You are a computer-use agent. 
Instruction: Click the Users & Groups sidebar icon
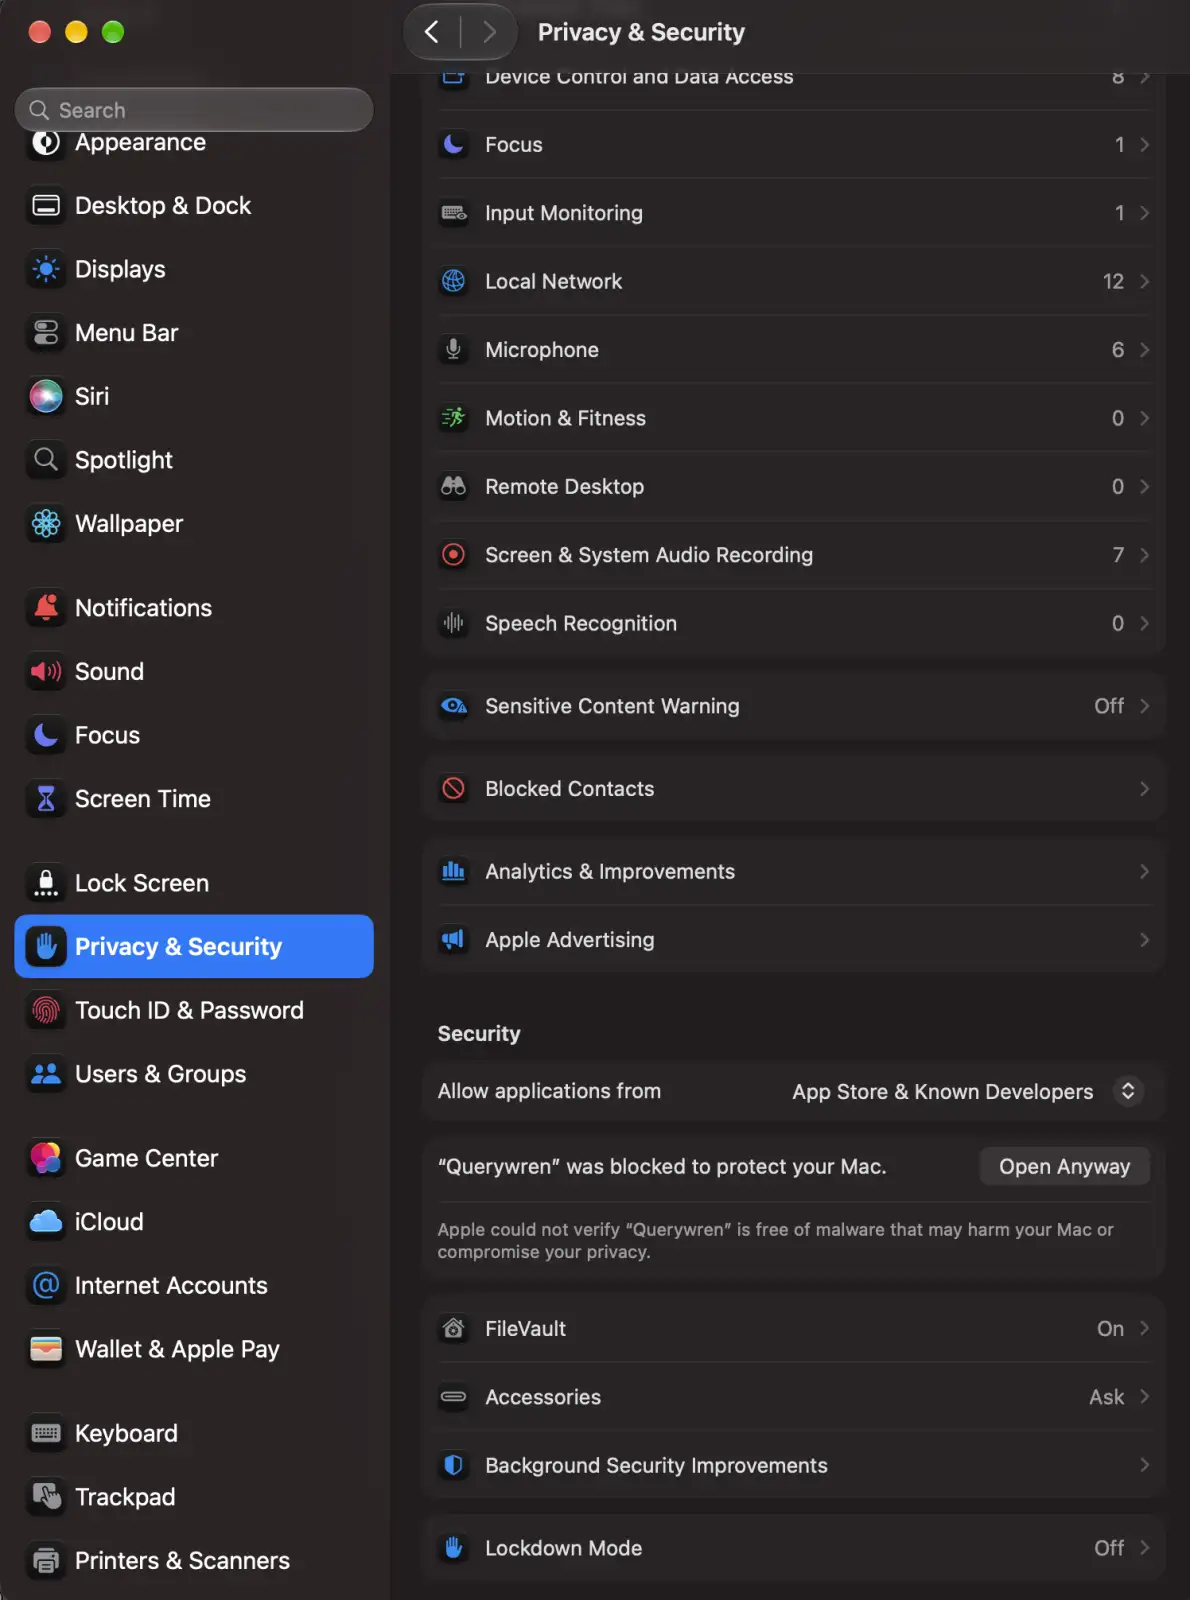coord(46,1074)
